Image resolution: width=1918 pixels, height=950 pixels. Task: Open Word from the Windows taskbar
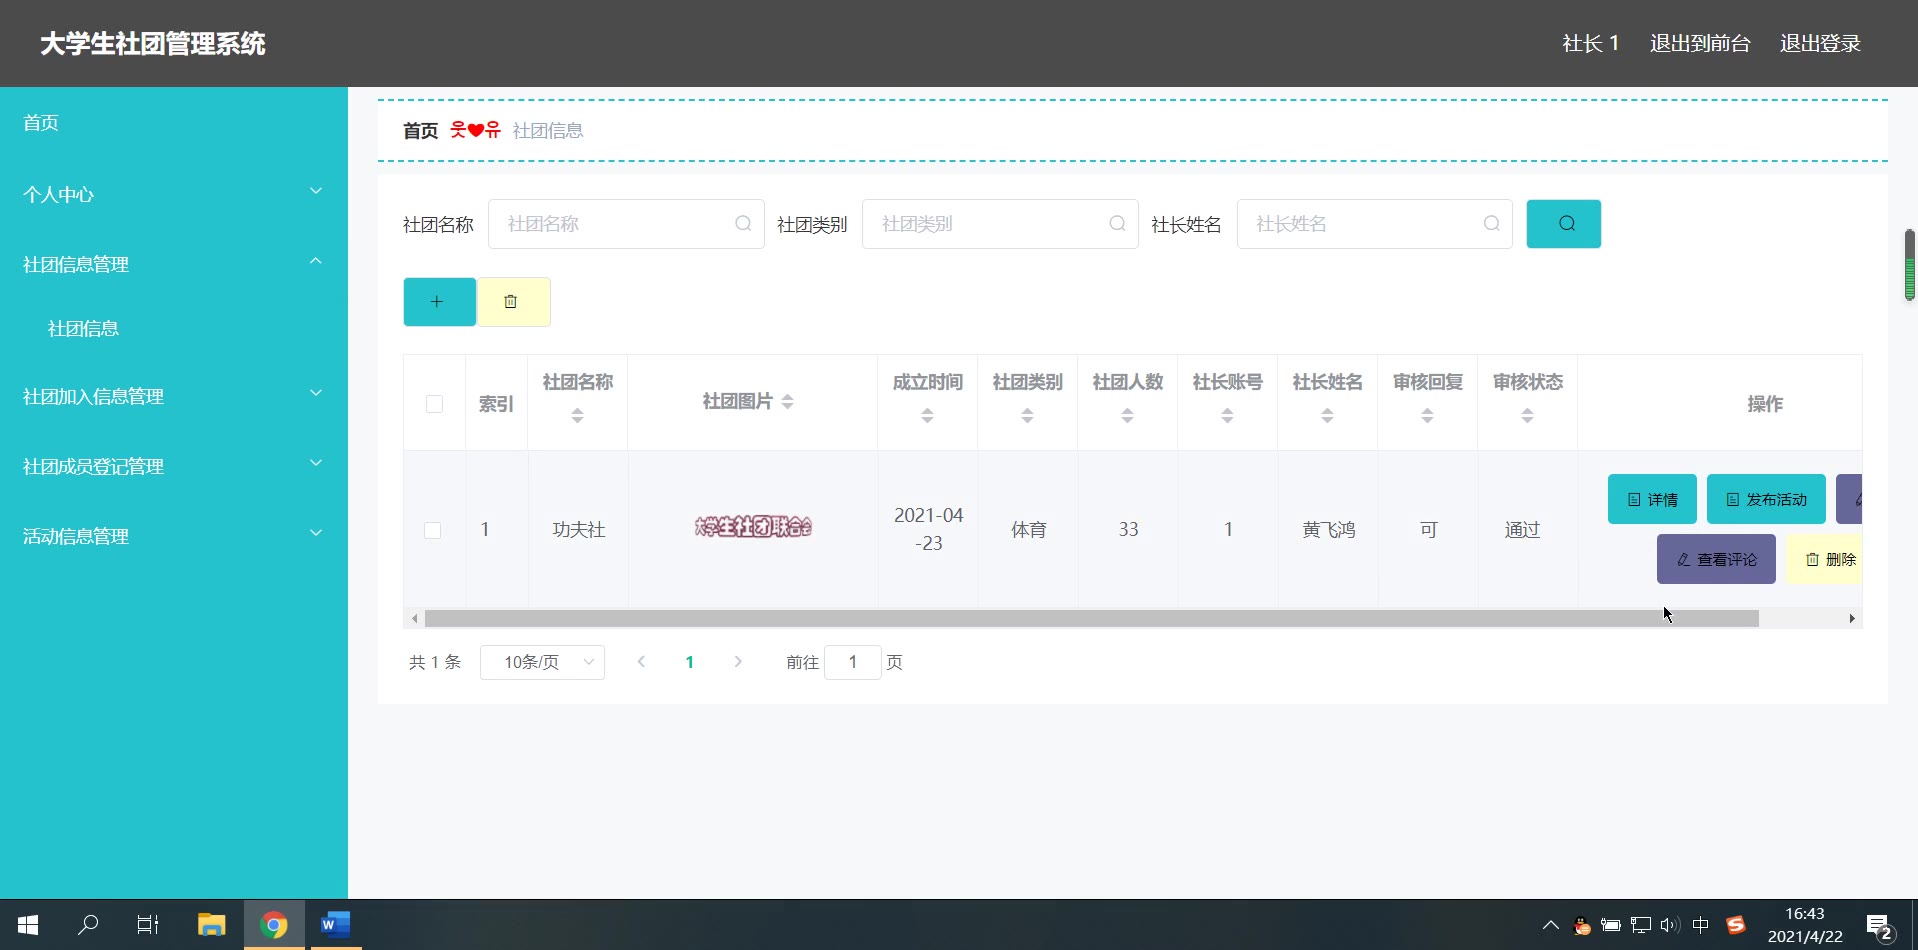click(335, 925)
